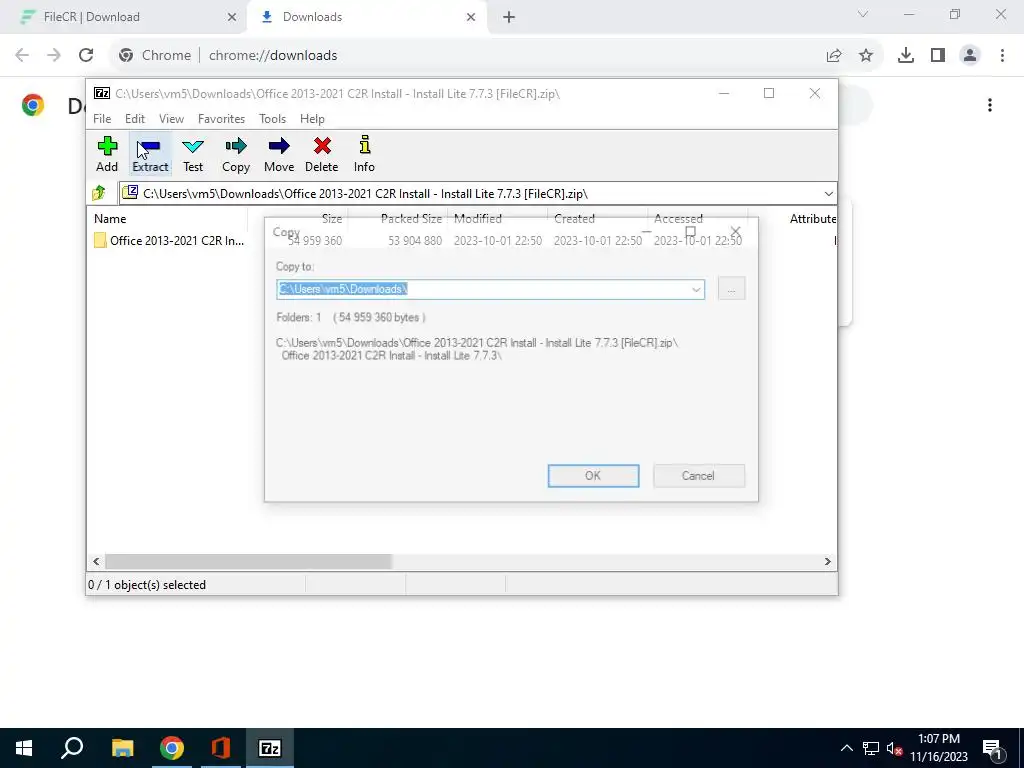Open the Windows Start menu

(x=24, y=748)
